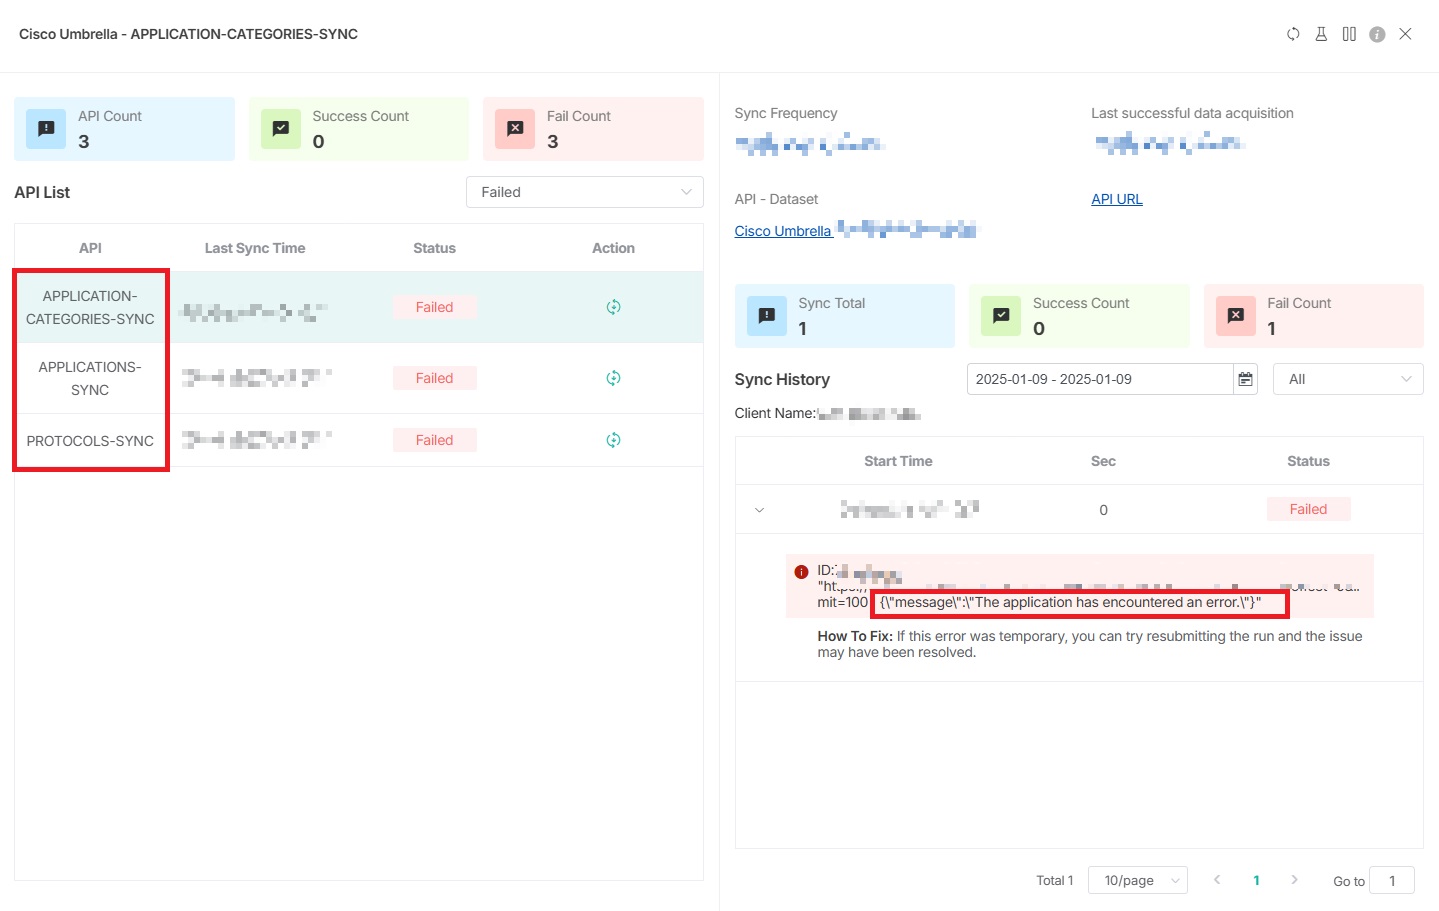Click the right Success Count checkmark icon

(x=1001, y=316)
